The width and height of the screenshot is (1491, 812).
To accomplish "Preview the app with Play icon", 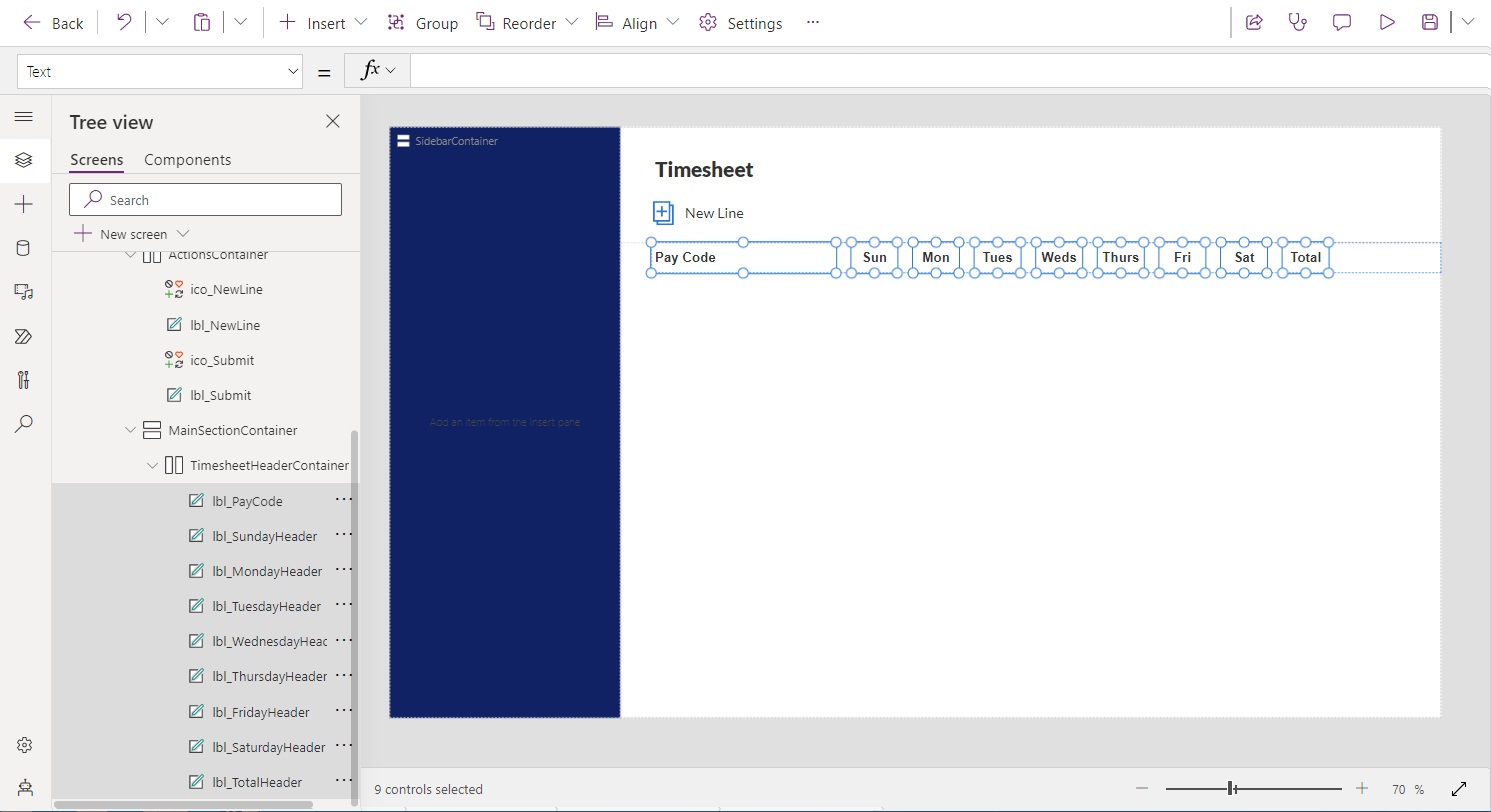I will click(x=1387, y=22).
